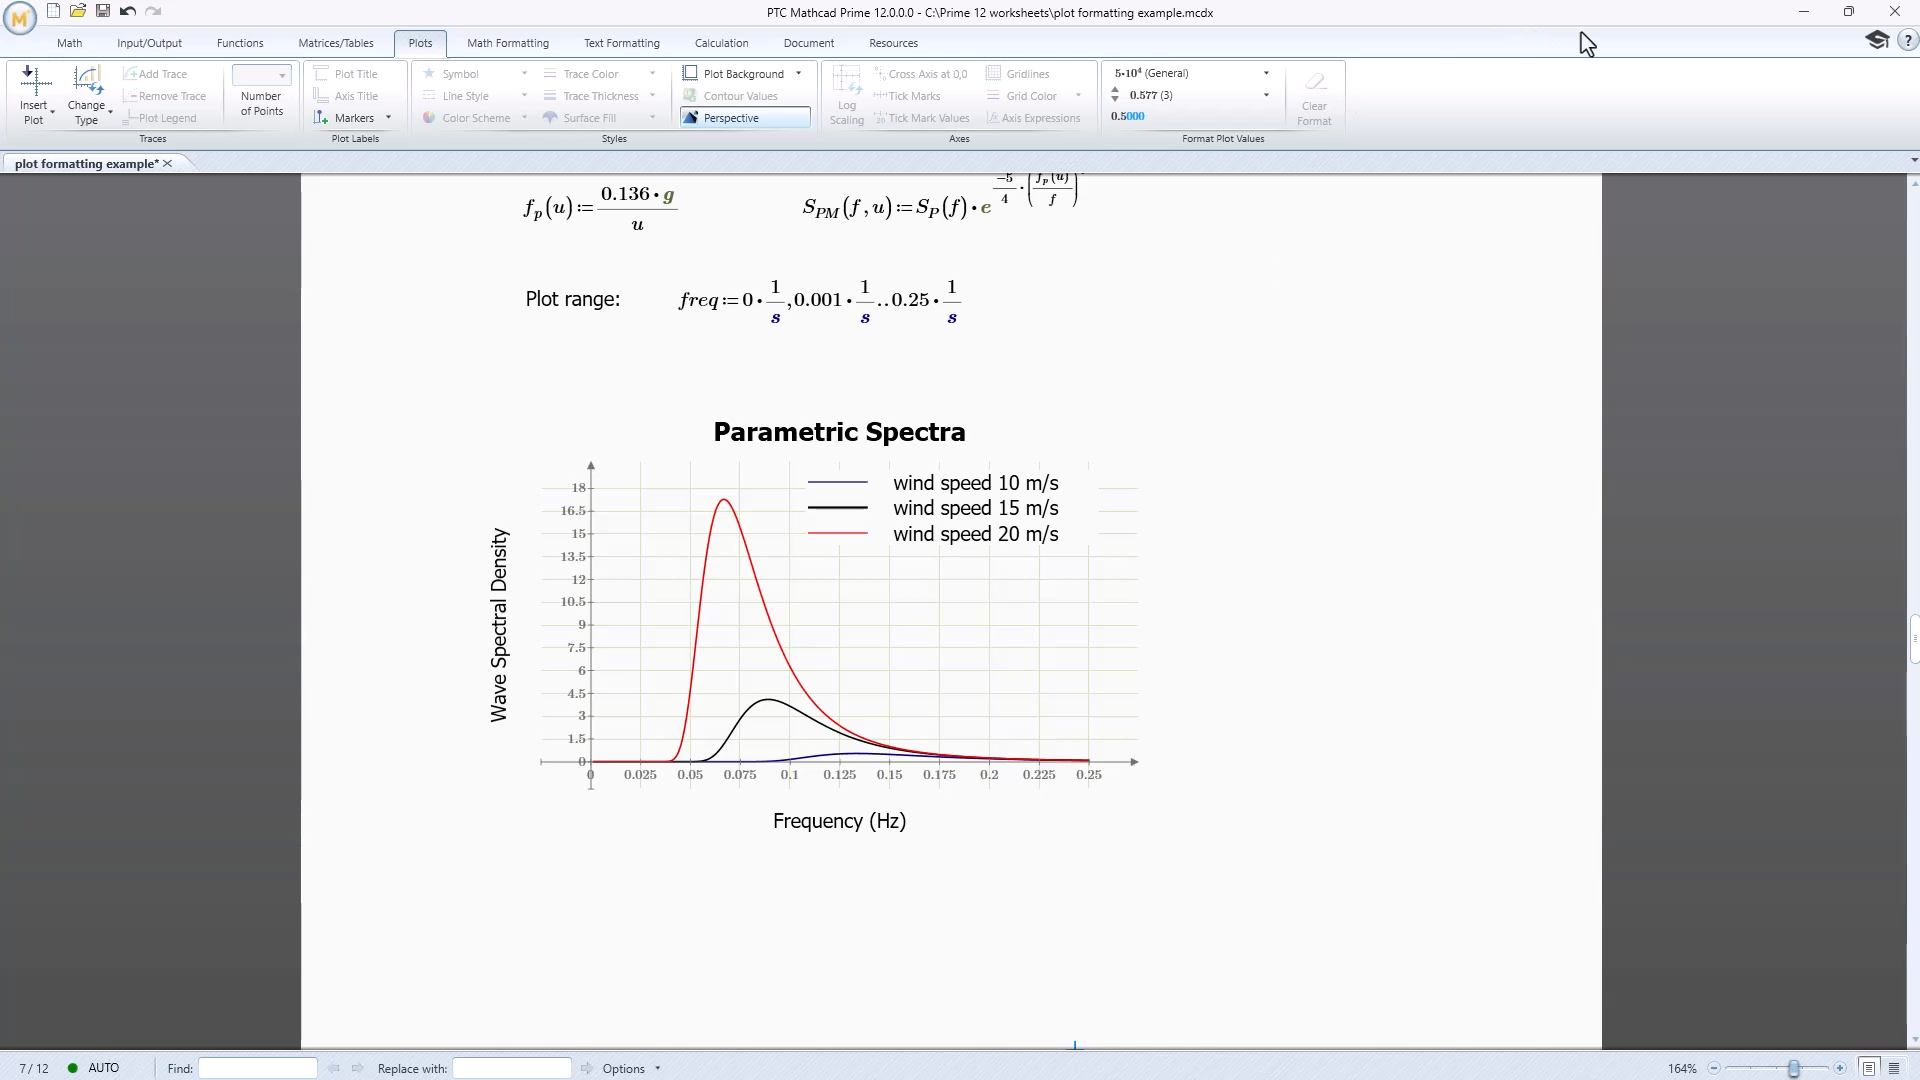
Task: Close the plot formatting example worksheet tab
Action: 168,163
